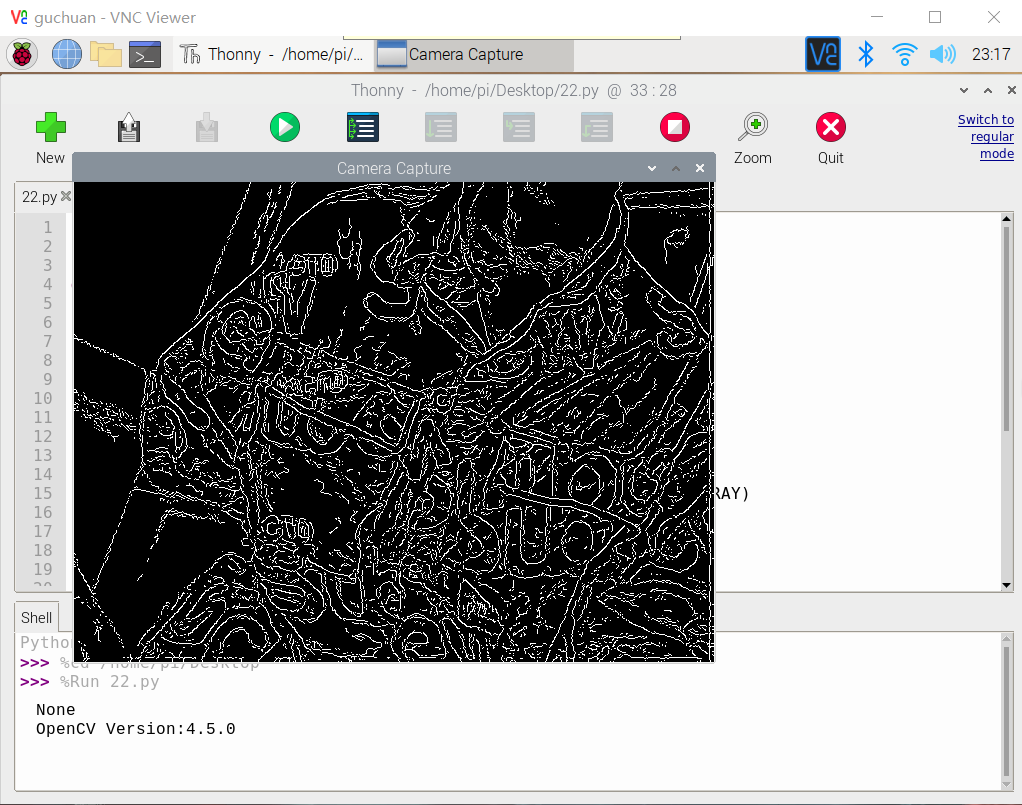1022x805 pixels.
Task: Click line number 15 in the editor gutter
Action: click(x=43, y=493)
